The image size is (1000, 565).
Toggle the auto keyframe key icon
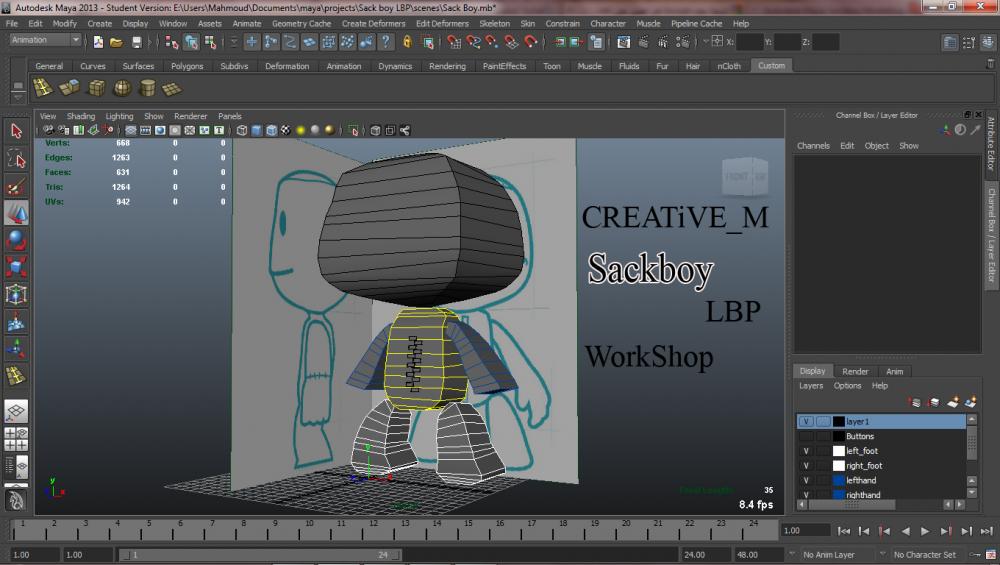coord(975,554)
